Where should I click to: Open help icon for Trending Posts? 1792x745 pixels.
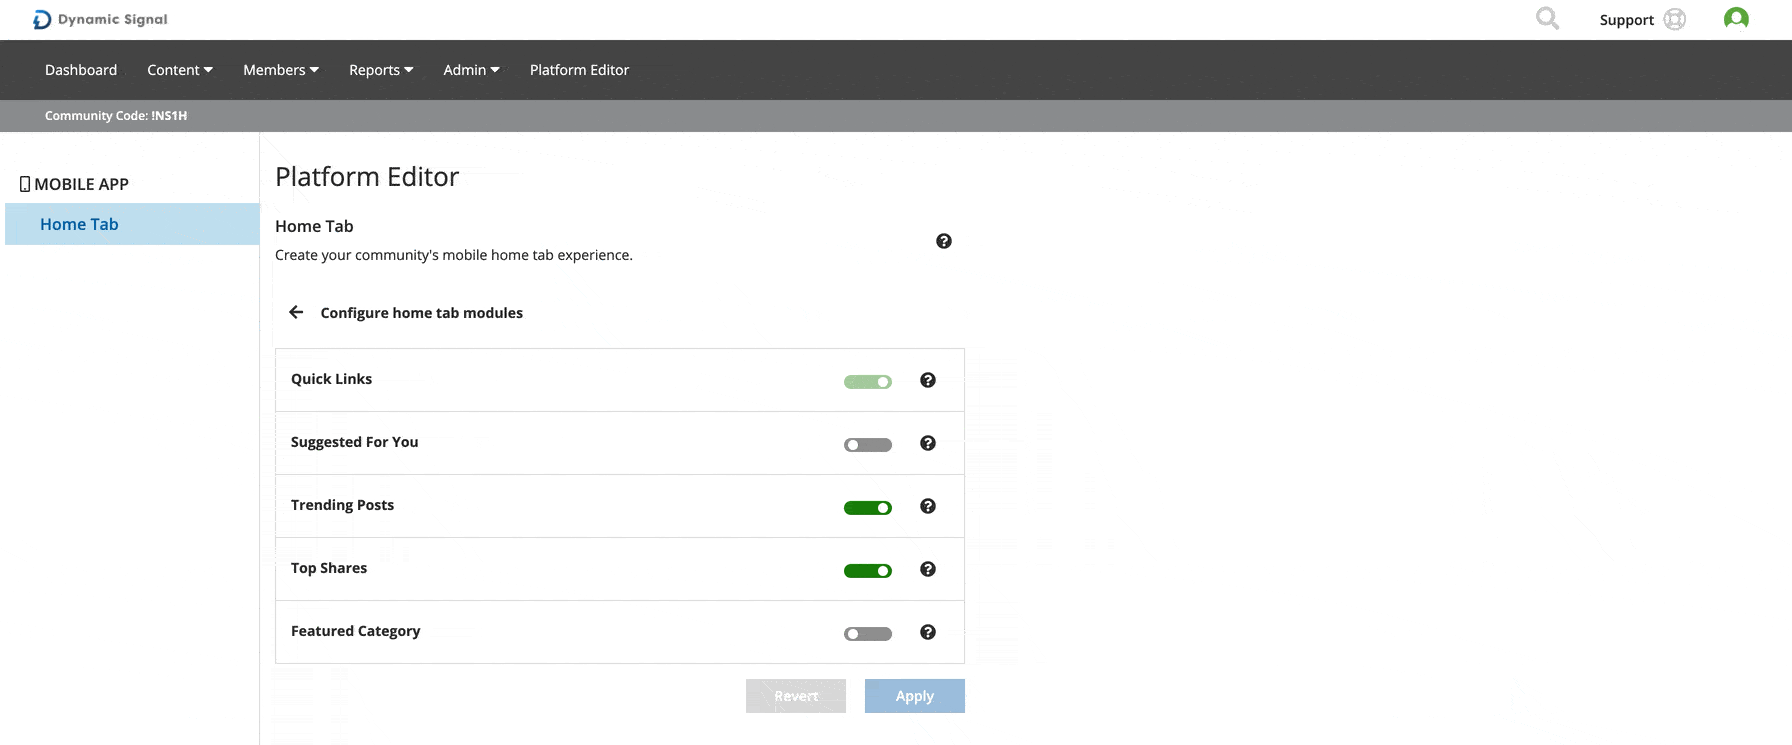(928, 506)
